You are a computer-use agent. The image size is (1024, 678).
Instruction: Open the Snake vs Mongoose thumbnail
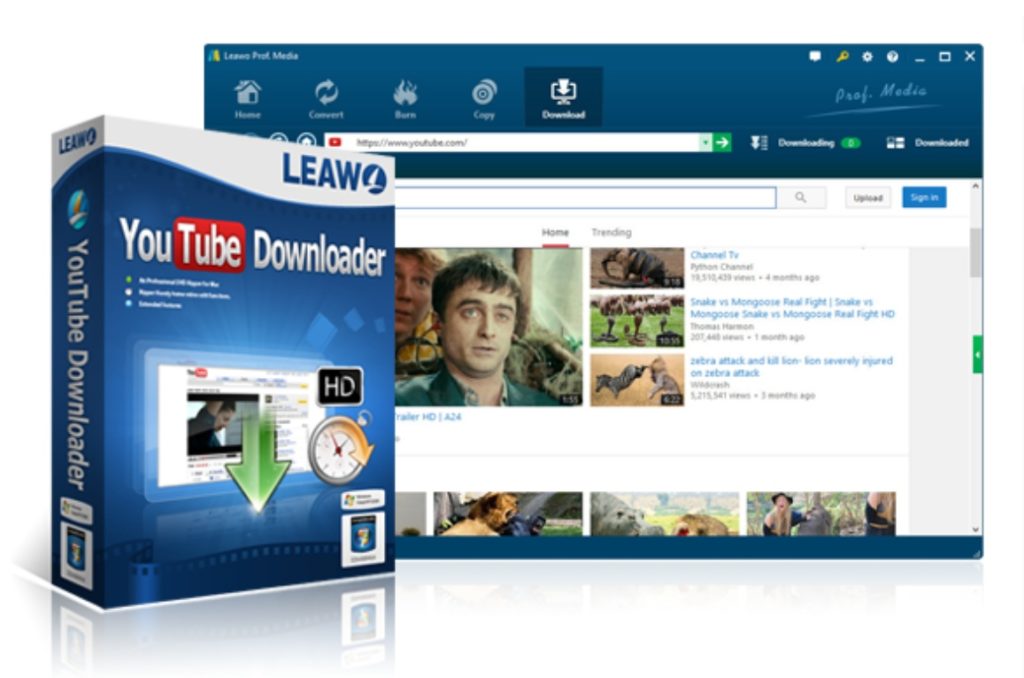point(637,321)
